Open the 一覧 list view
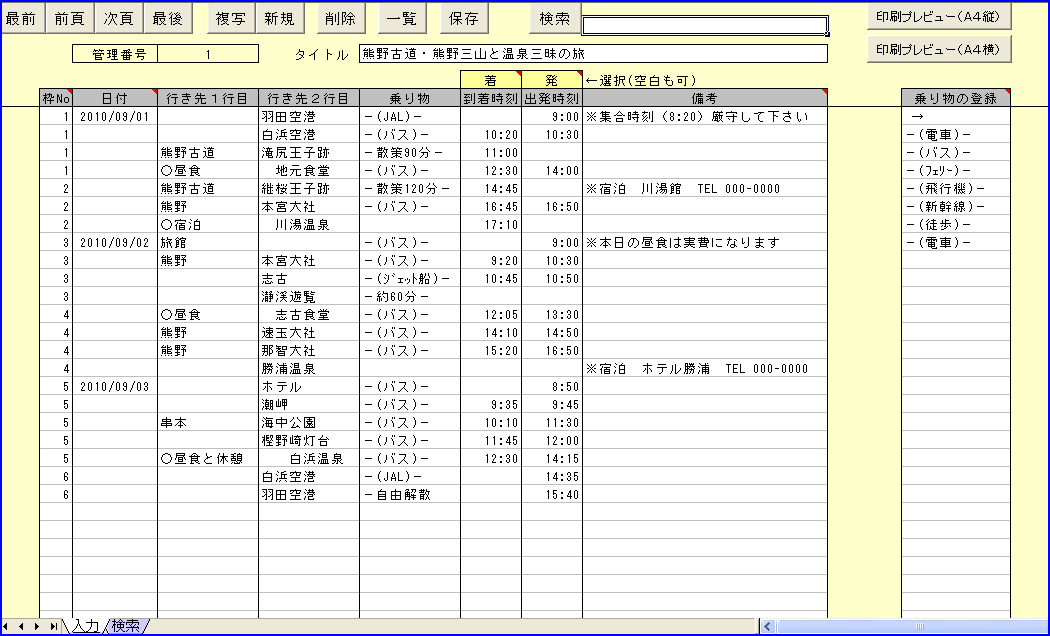The width and height of the screenshot is (1050, 636). [x=402, y=18]
